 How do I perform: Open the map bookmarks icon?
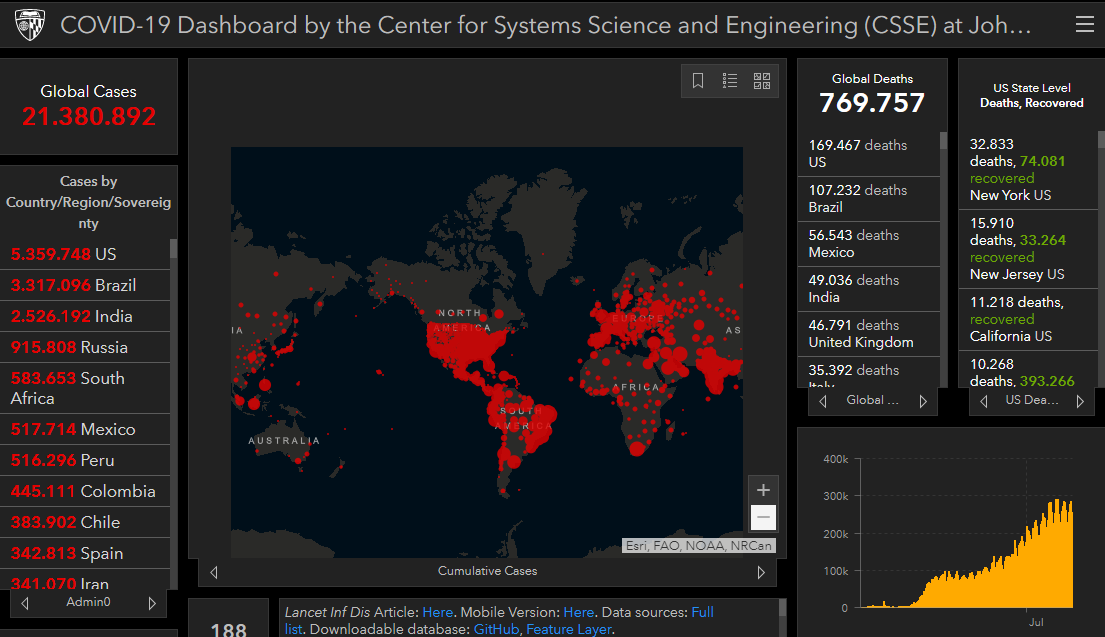coord(698,81)
